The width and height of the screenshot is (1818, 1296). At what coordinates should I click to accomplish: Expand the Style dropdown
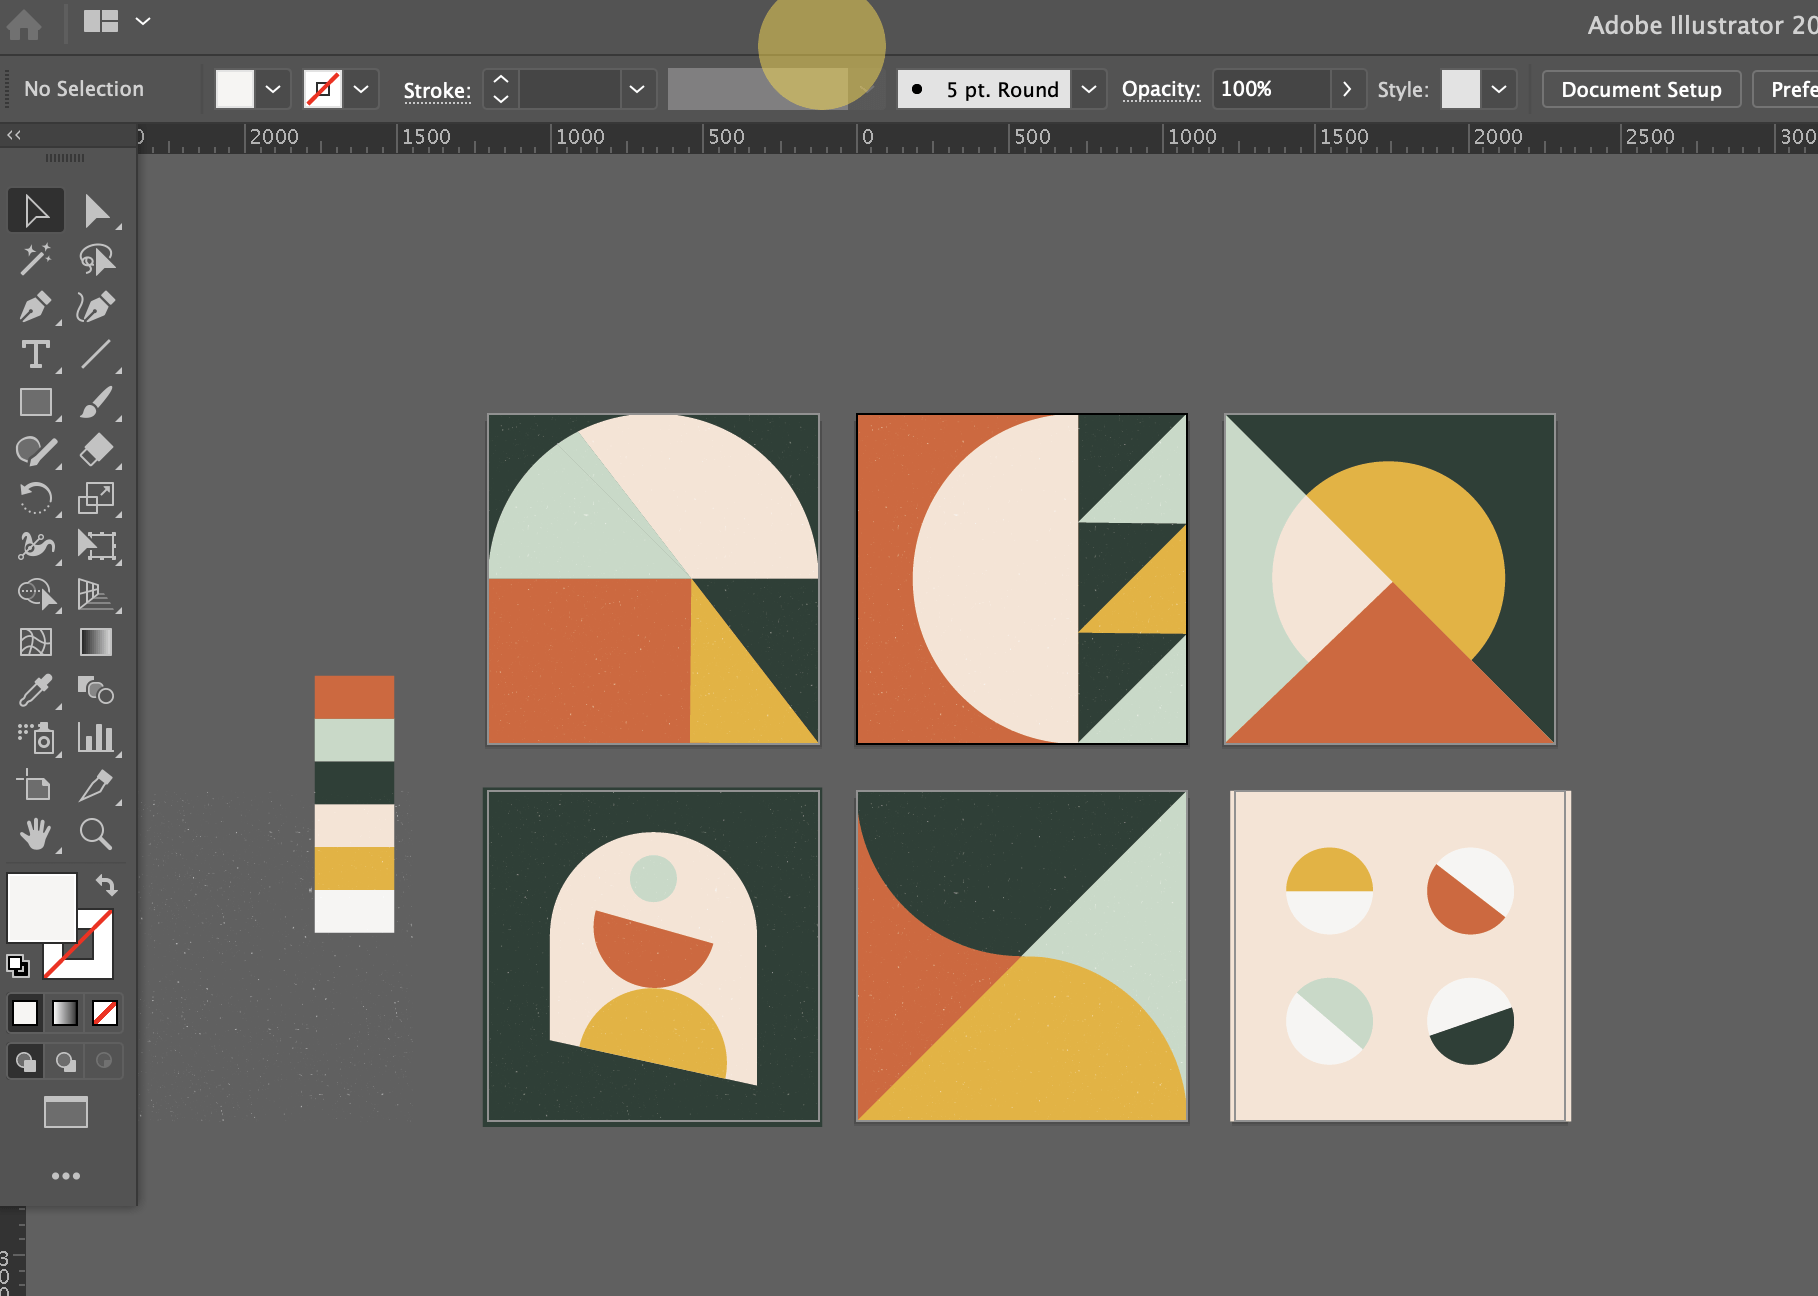[x=1498, y=88]
